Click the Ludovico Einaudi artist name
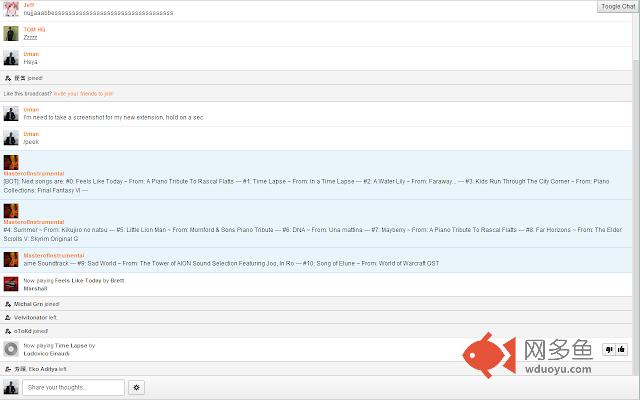Screen dimensions: 640x400 47,353
